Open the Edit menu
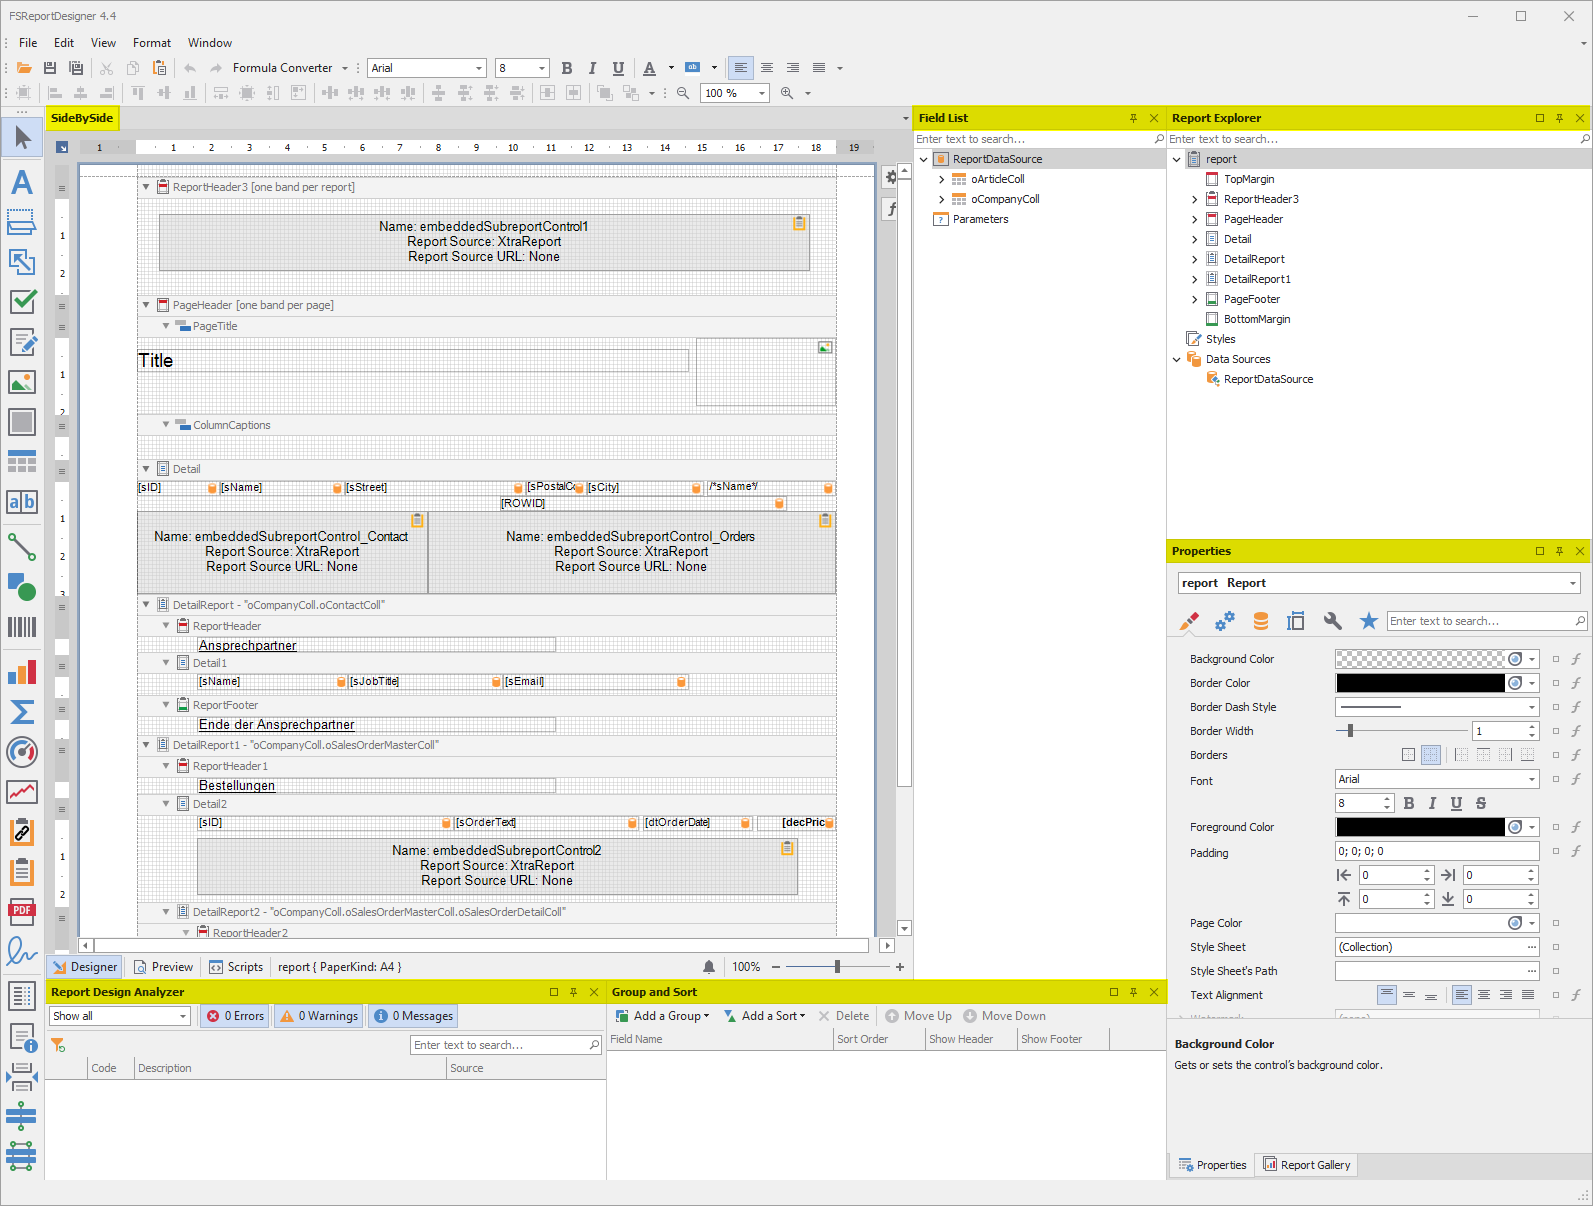The width and height of the screenshot is (1593, 1206). click(64, 43)
